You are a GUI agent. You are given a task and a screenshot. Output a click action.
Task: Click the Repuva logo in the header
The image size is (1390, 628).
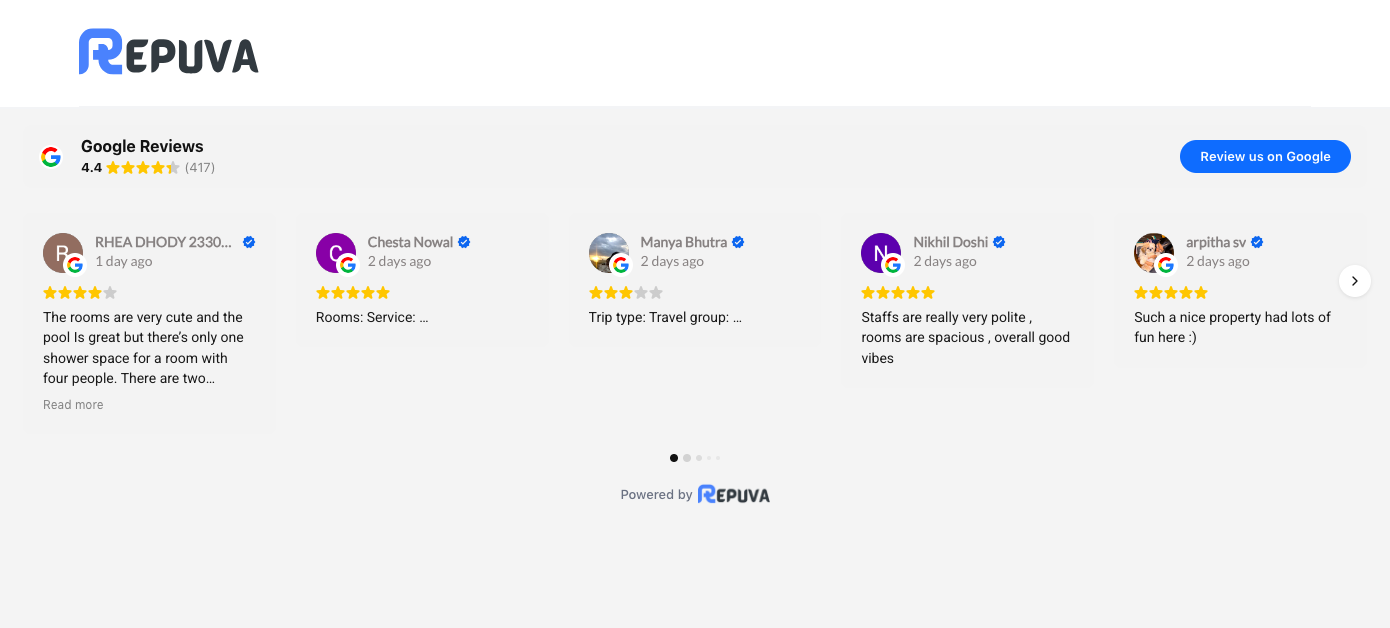(x=168, y=52)
